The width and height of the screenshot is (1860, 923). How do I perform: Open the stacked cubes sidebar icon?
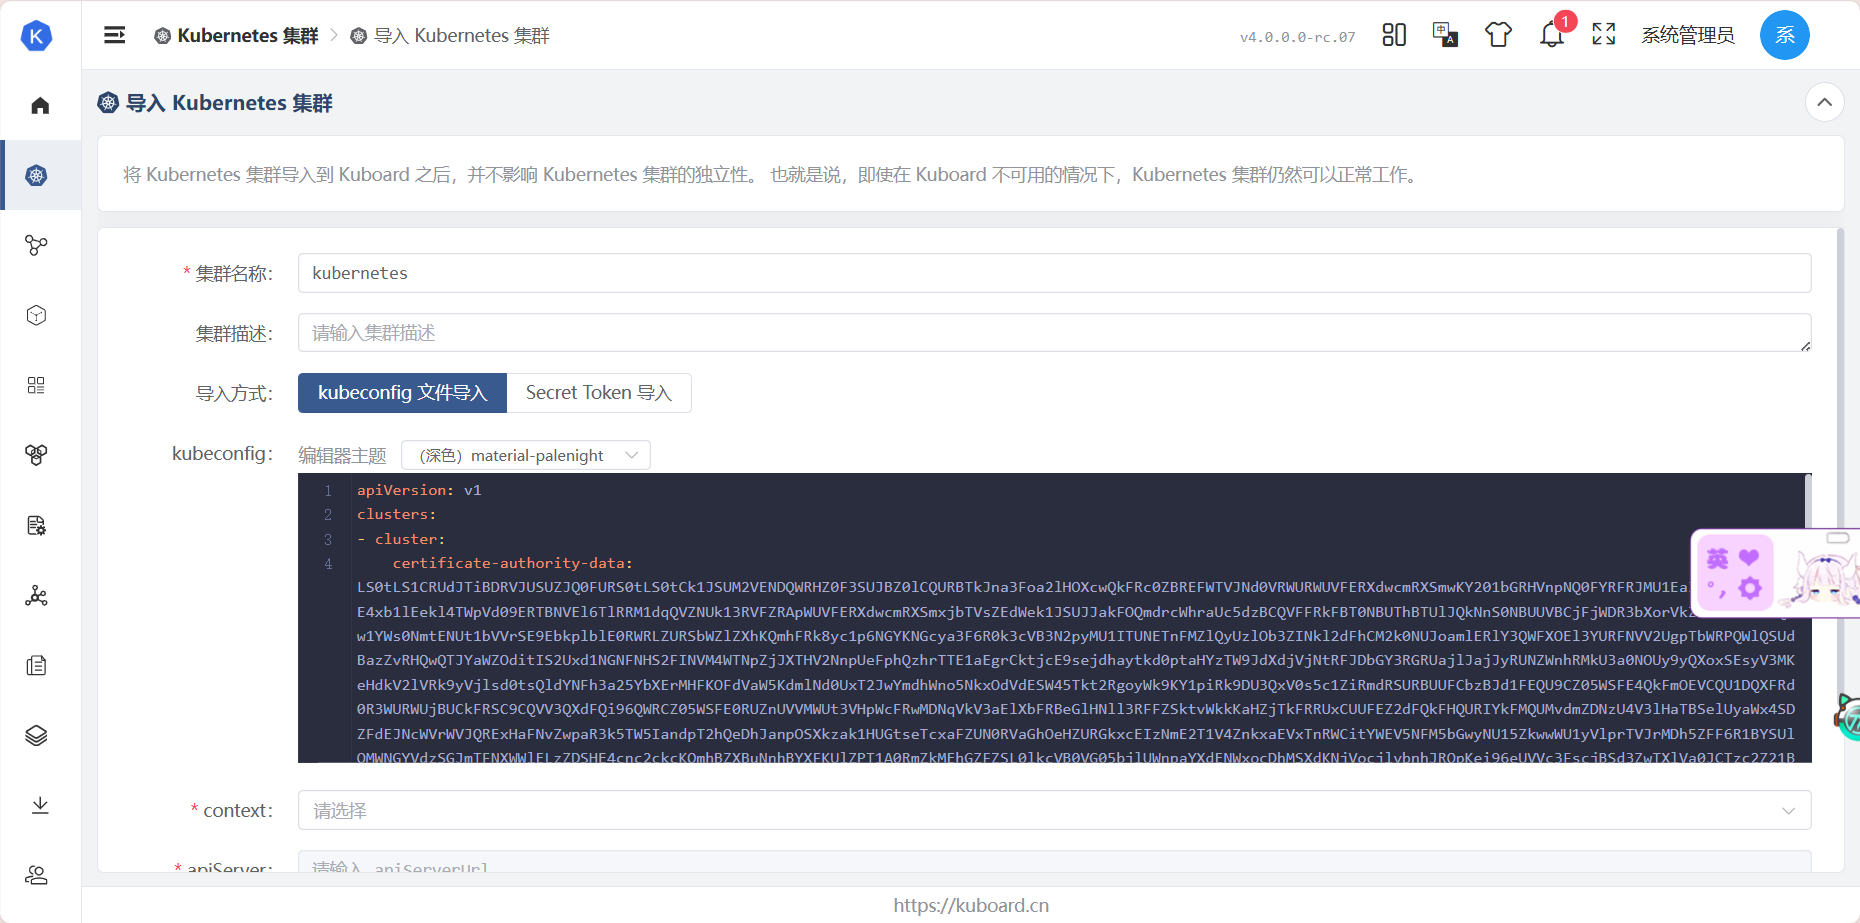(x=37, y=455)
